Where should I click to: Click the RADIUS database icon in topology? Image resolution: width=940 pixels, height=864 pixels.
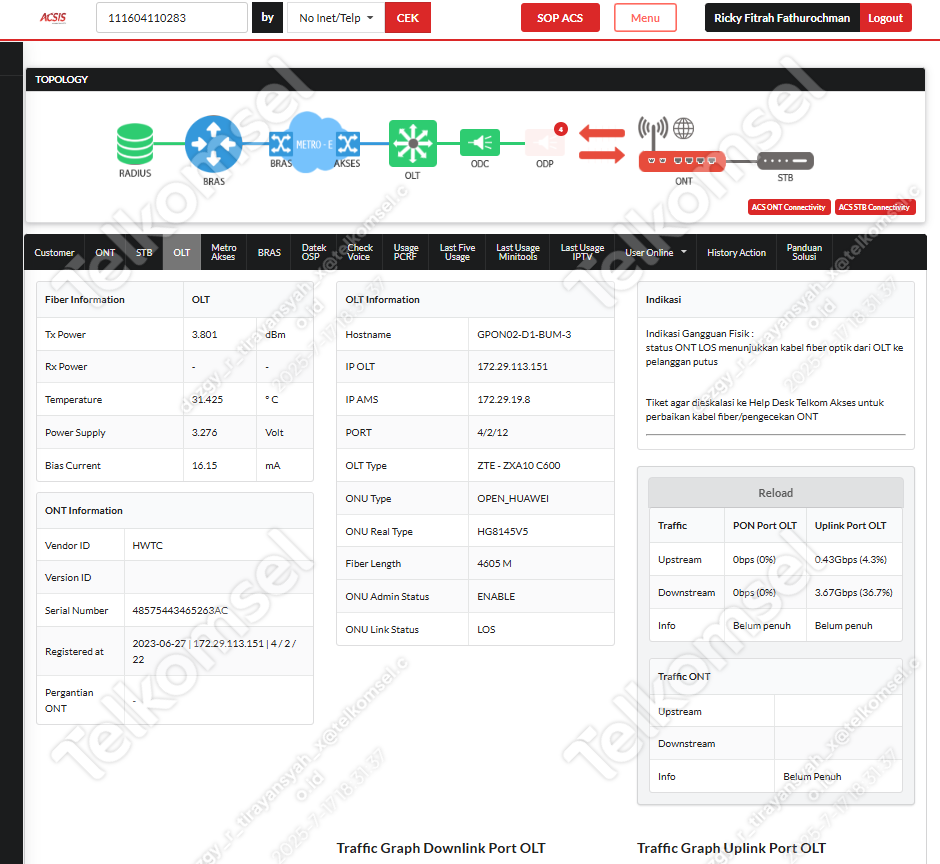pos(135,144)
